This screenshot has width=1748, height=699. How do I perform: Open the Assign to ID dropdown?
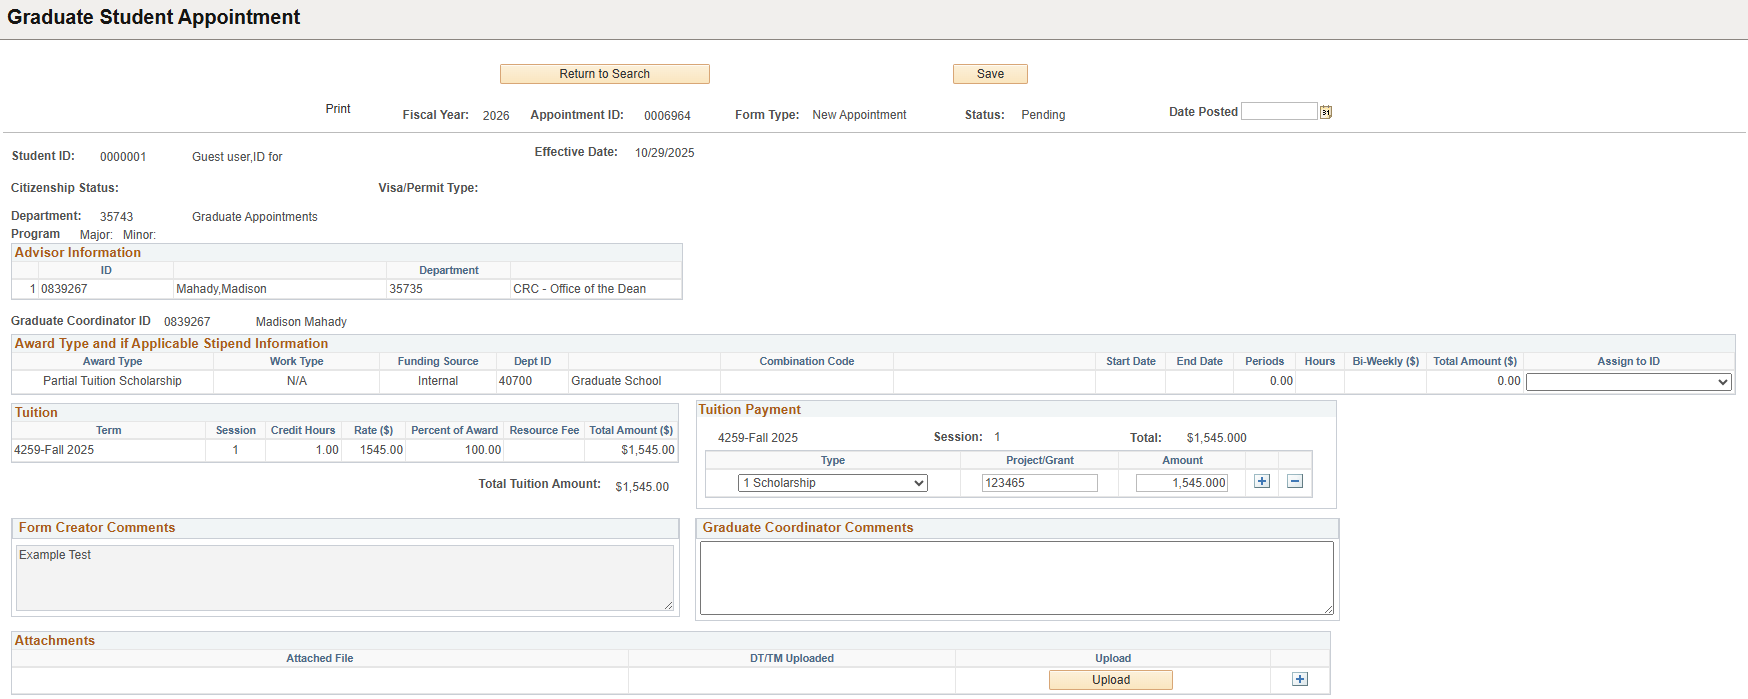point(1628,382)
